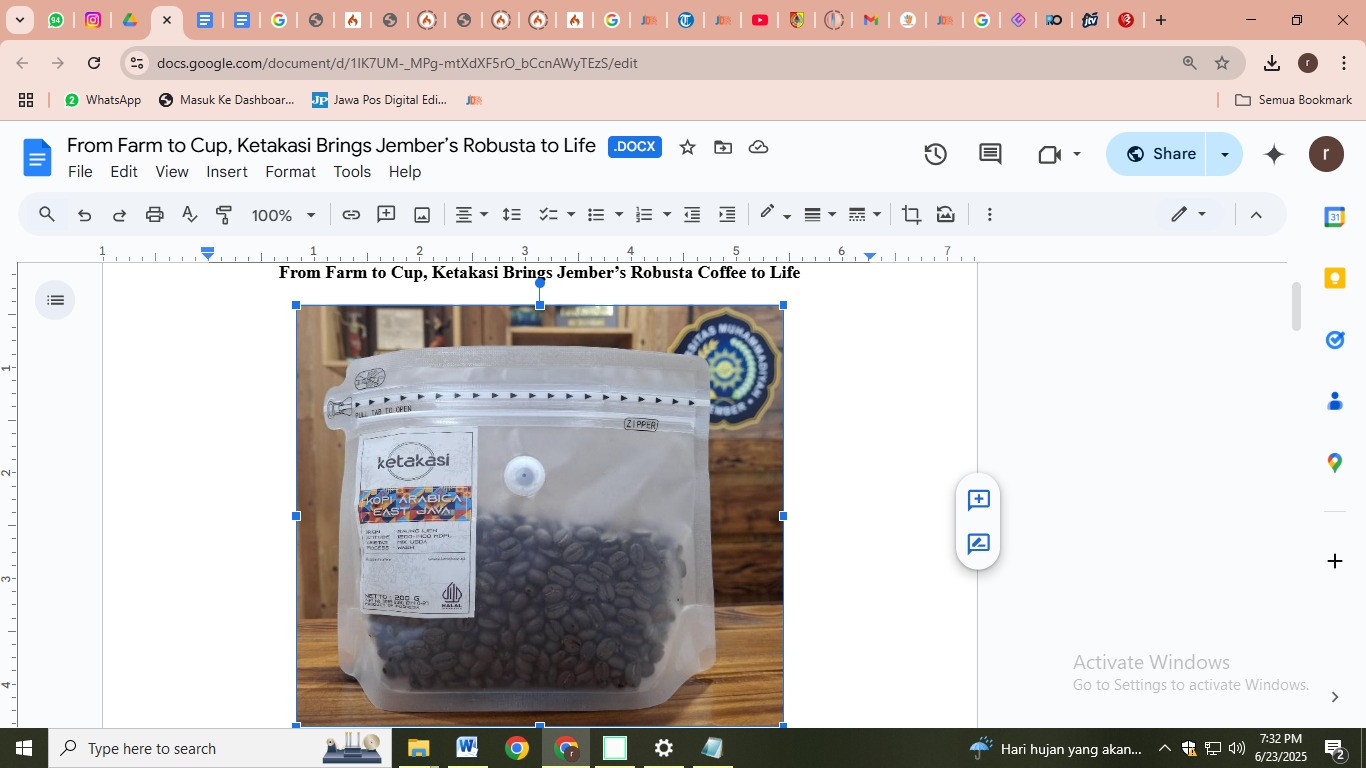This screenshot has width=1366, height=768.
Task: Open Contacts side panel
Action: (x=1334, y=401)
